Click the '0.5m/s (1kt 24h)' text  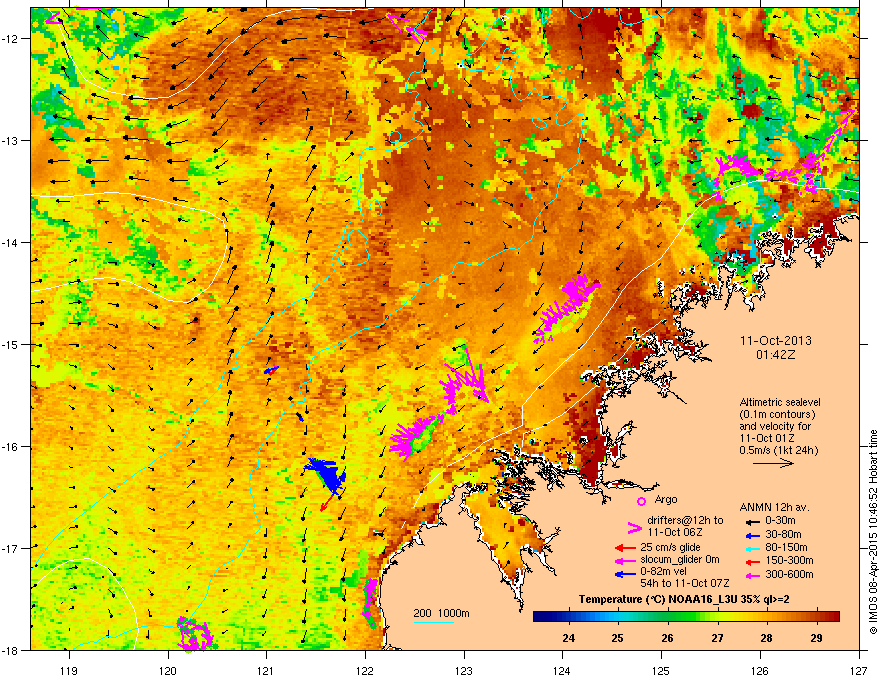pyautogui.click(x=779, y=450)
